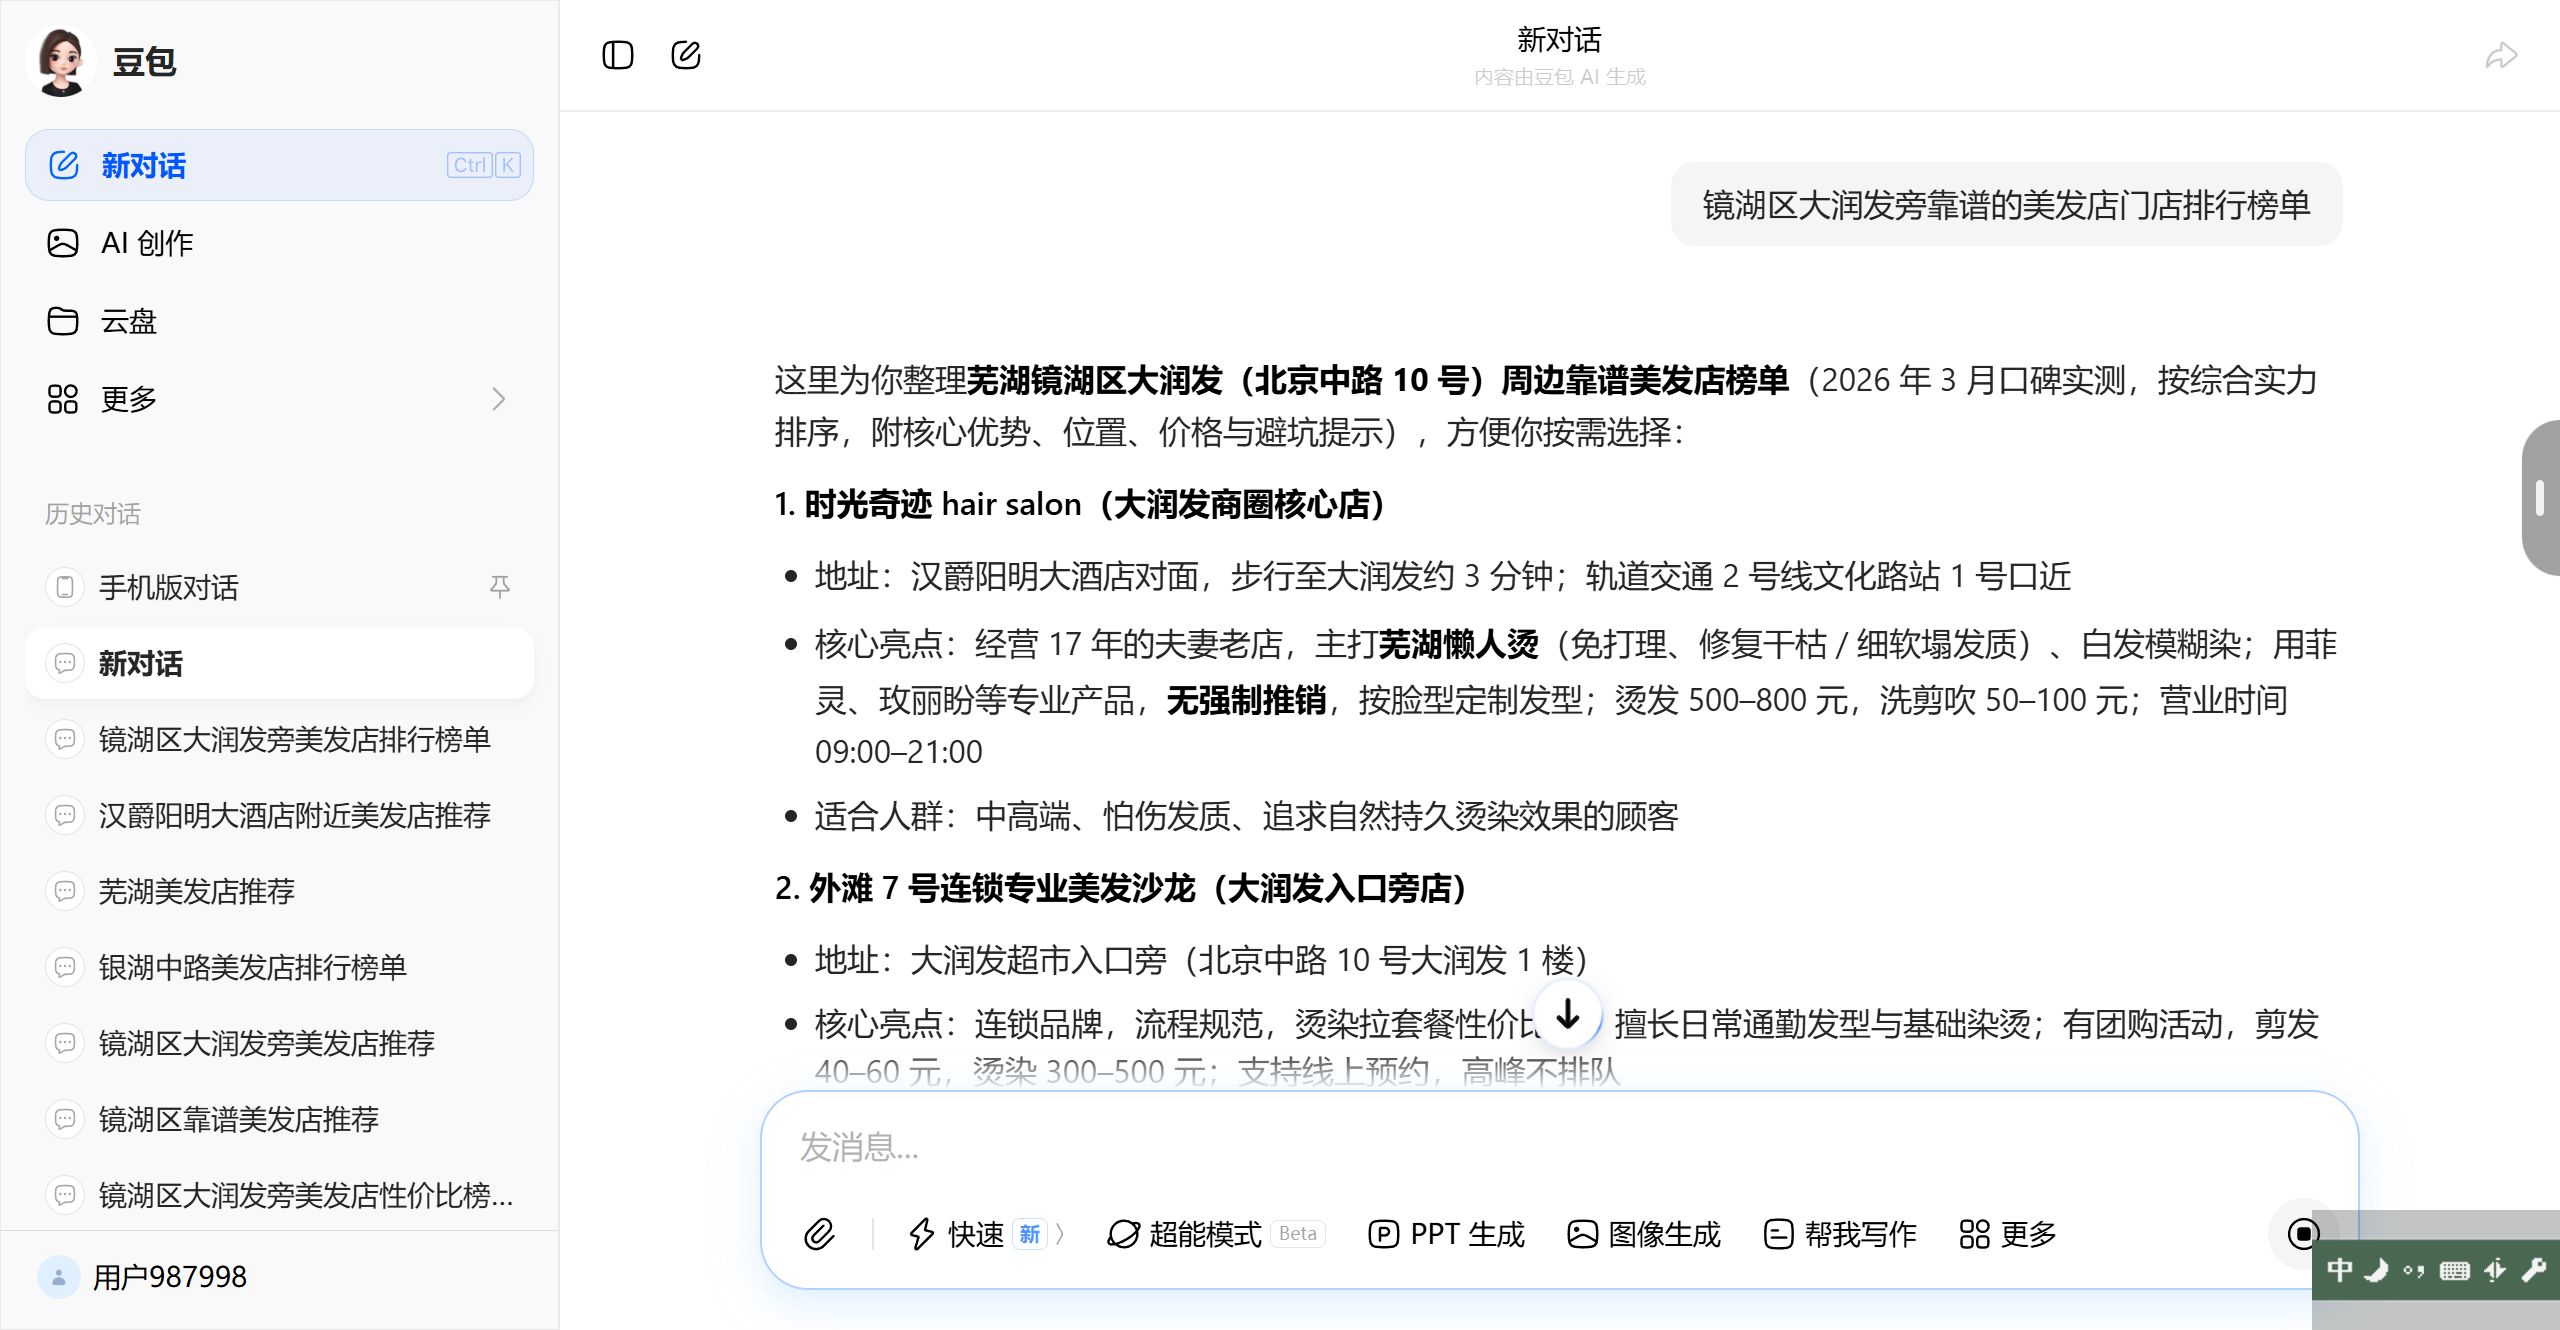Viewport: 2560px width, 1330px height.
Task: Select 图像生成 tool
Action: point(1644,1234)
